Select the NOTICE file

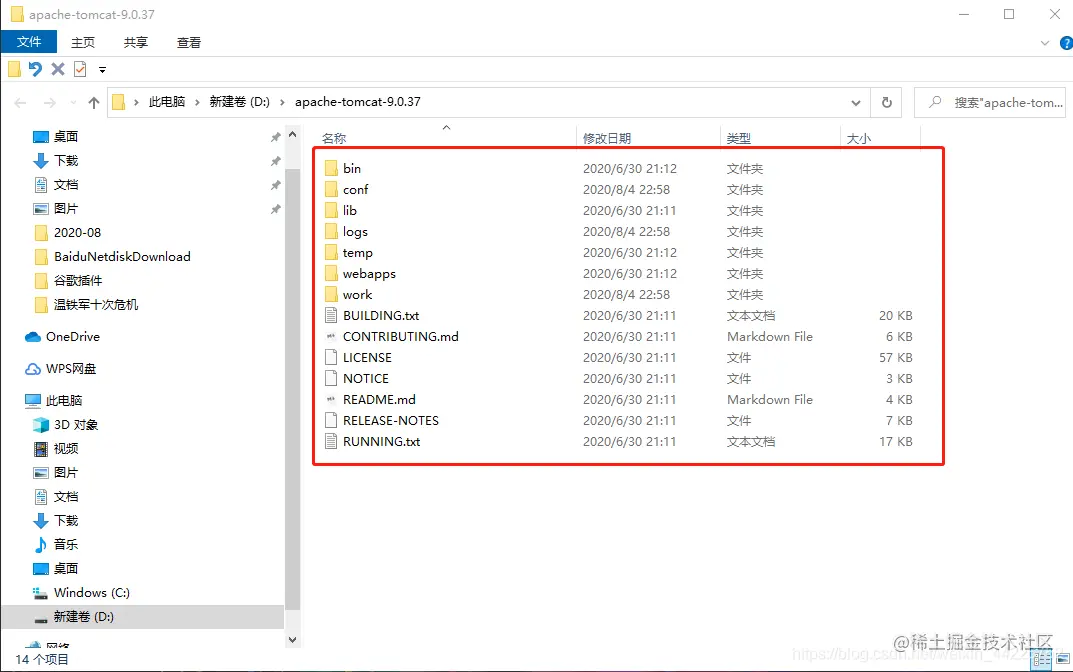point(365,379)
